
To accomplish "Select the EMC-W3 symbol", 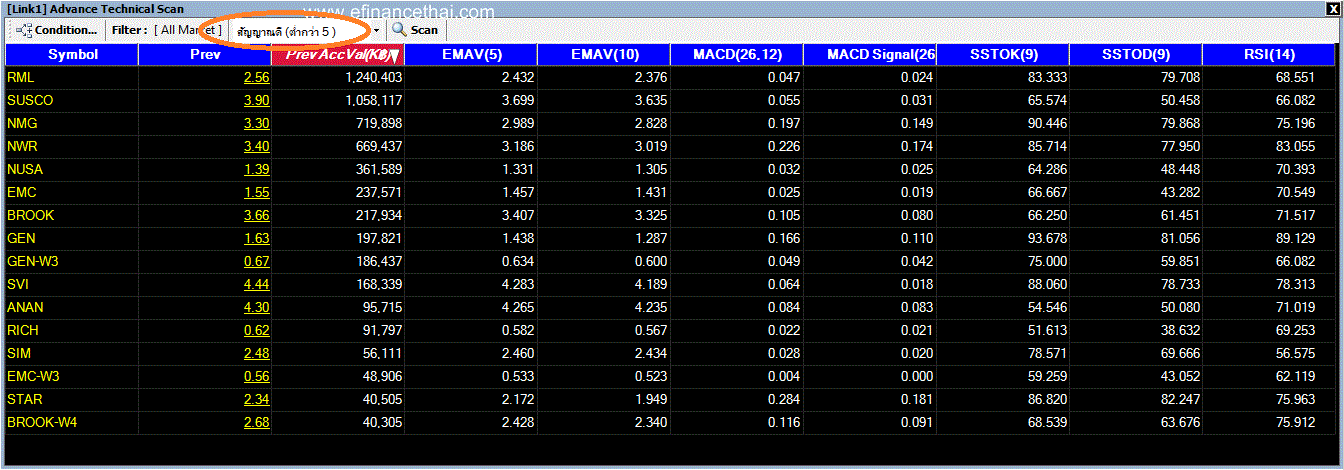I will pyautogui.click(x=34, y=376).
